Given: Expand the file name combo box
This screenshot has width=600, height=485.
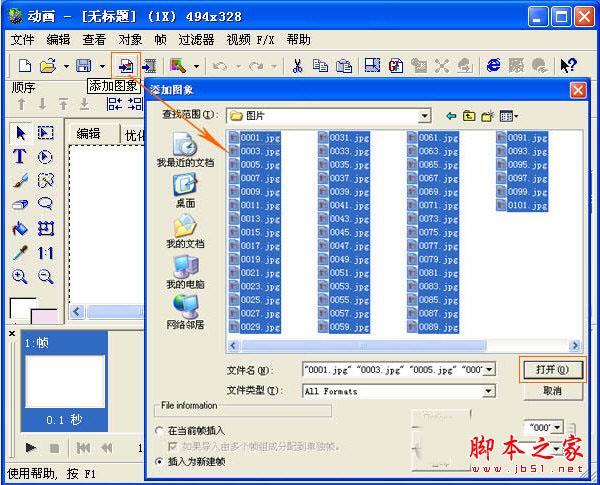Looking at the screenshot, I should click(489, 370).
